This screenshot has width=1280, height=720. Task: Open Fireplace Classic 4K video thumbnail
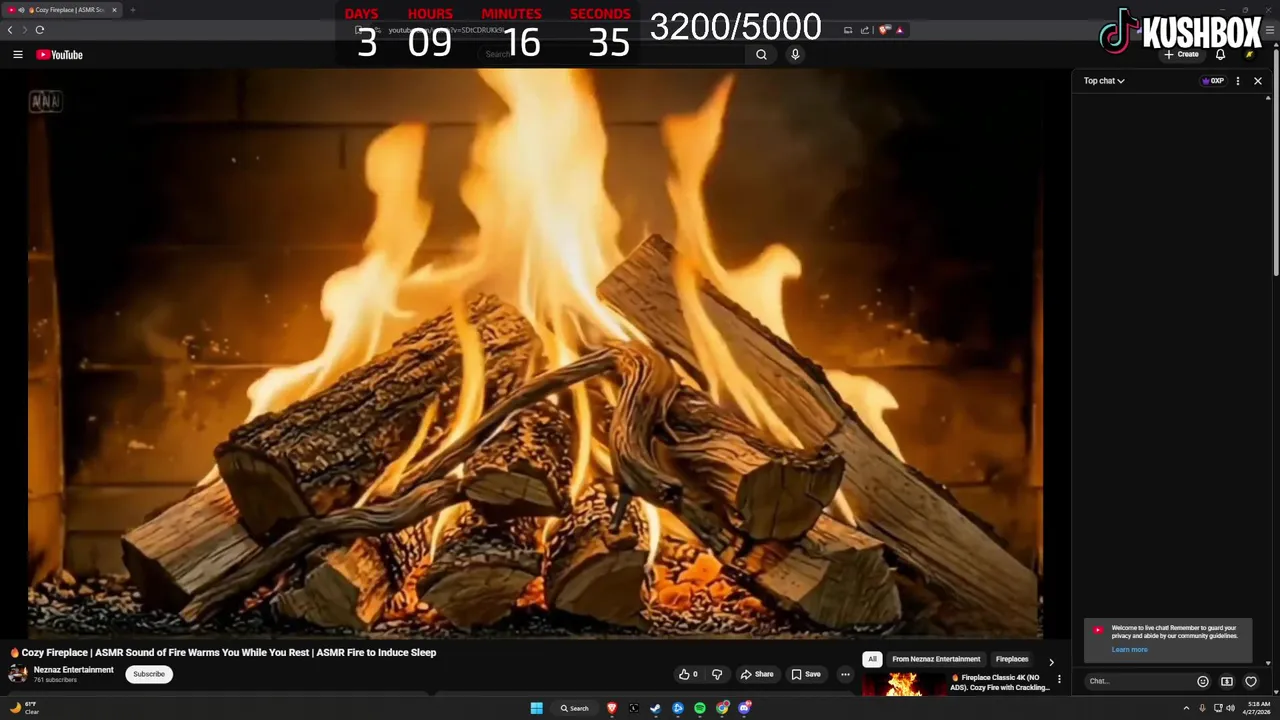coord(903,684)
